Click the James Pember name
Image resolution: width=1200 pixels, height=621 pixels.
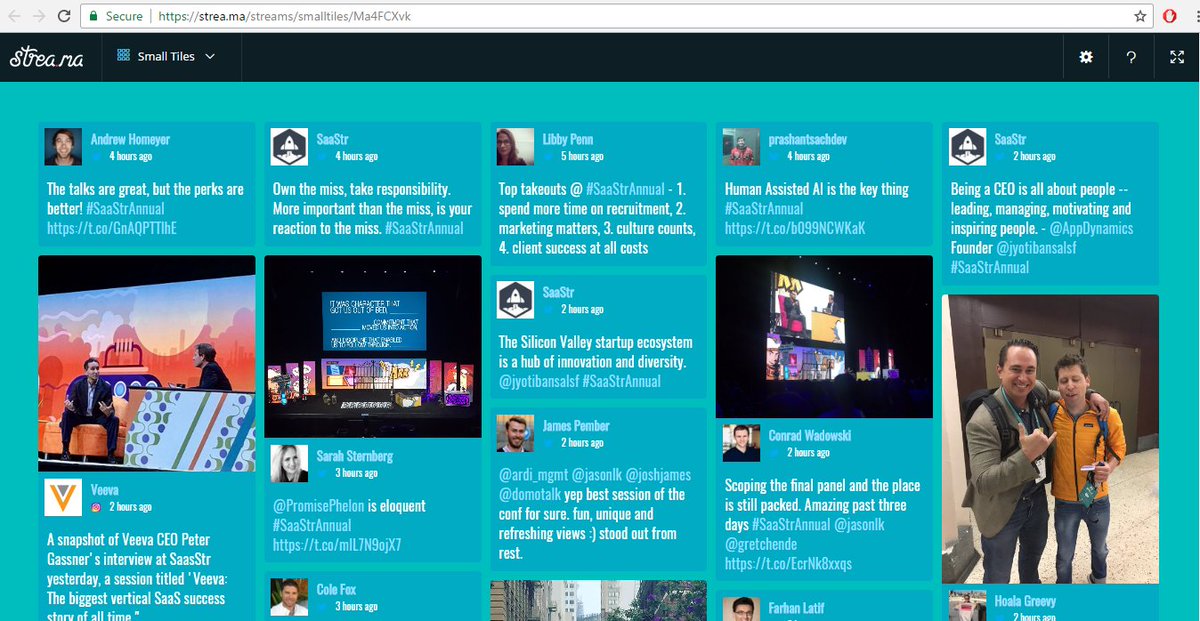576,426
